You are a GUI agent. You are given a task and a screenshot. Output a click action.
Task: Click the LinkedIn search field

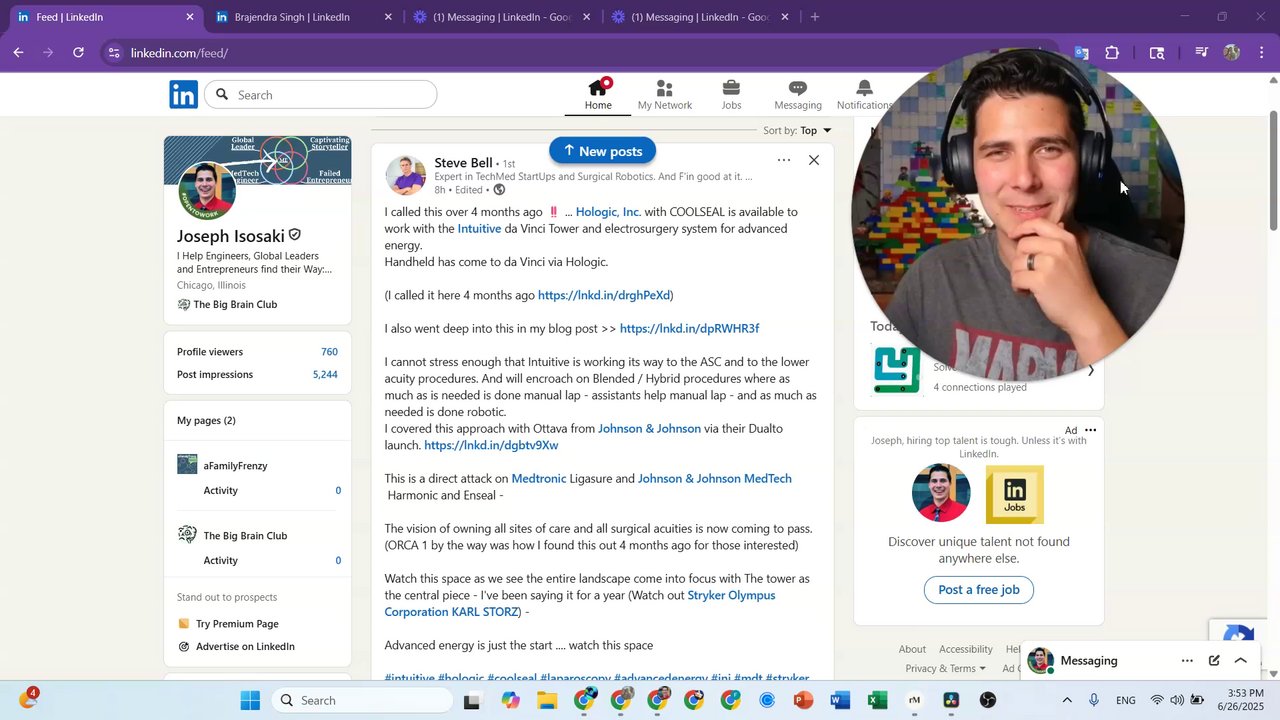[x=320, y=95]
